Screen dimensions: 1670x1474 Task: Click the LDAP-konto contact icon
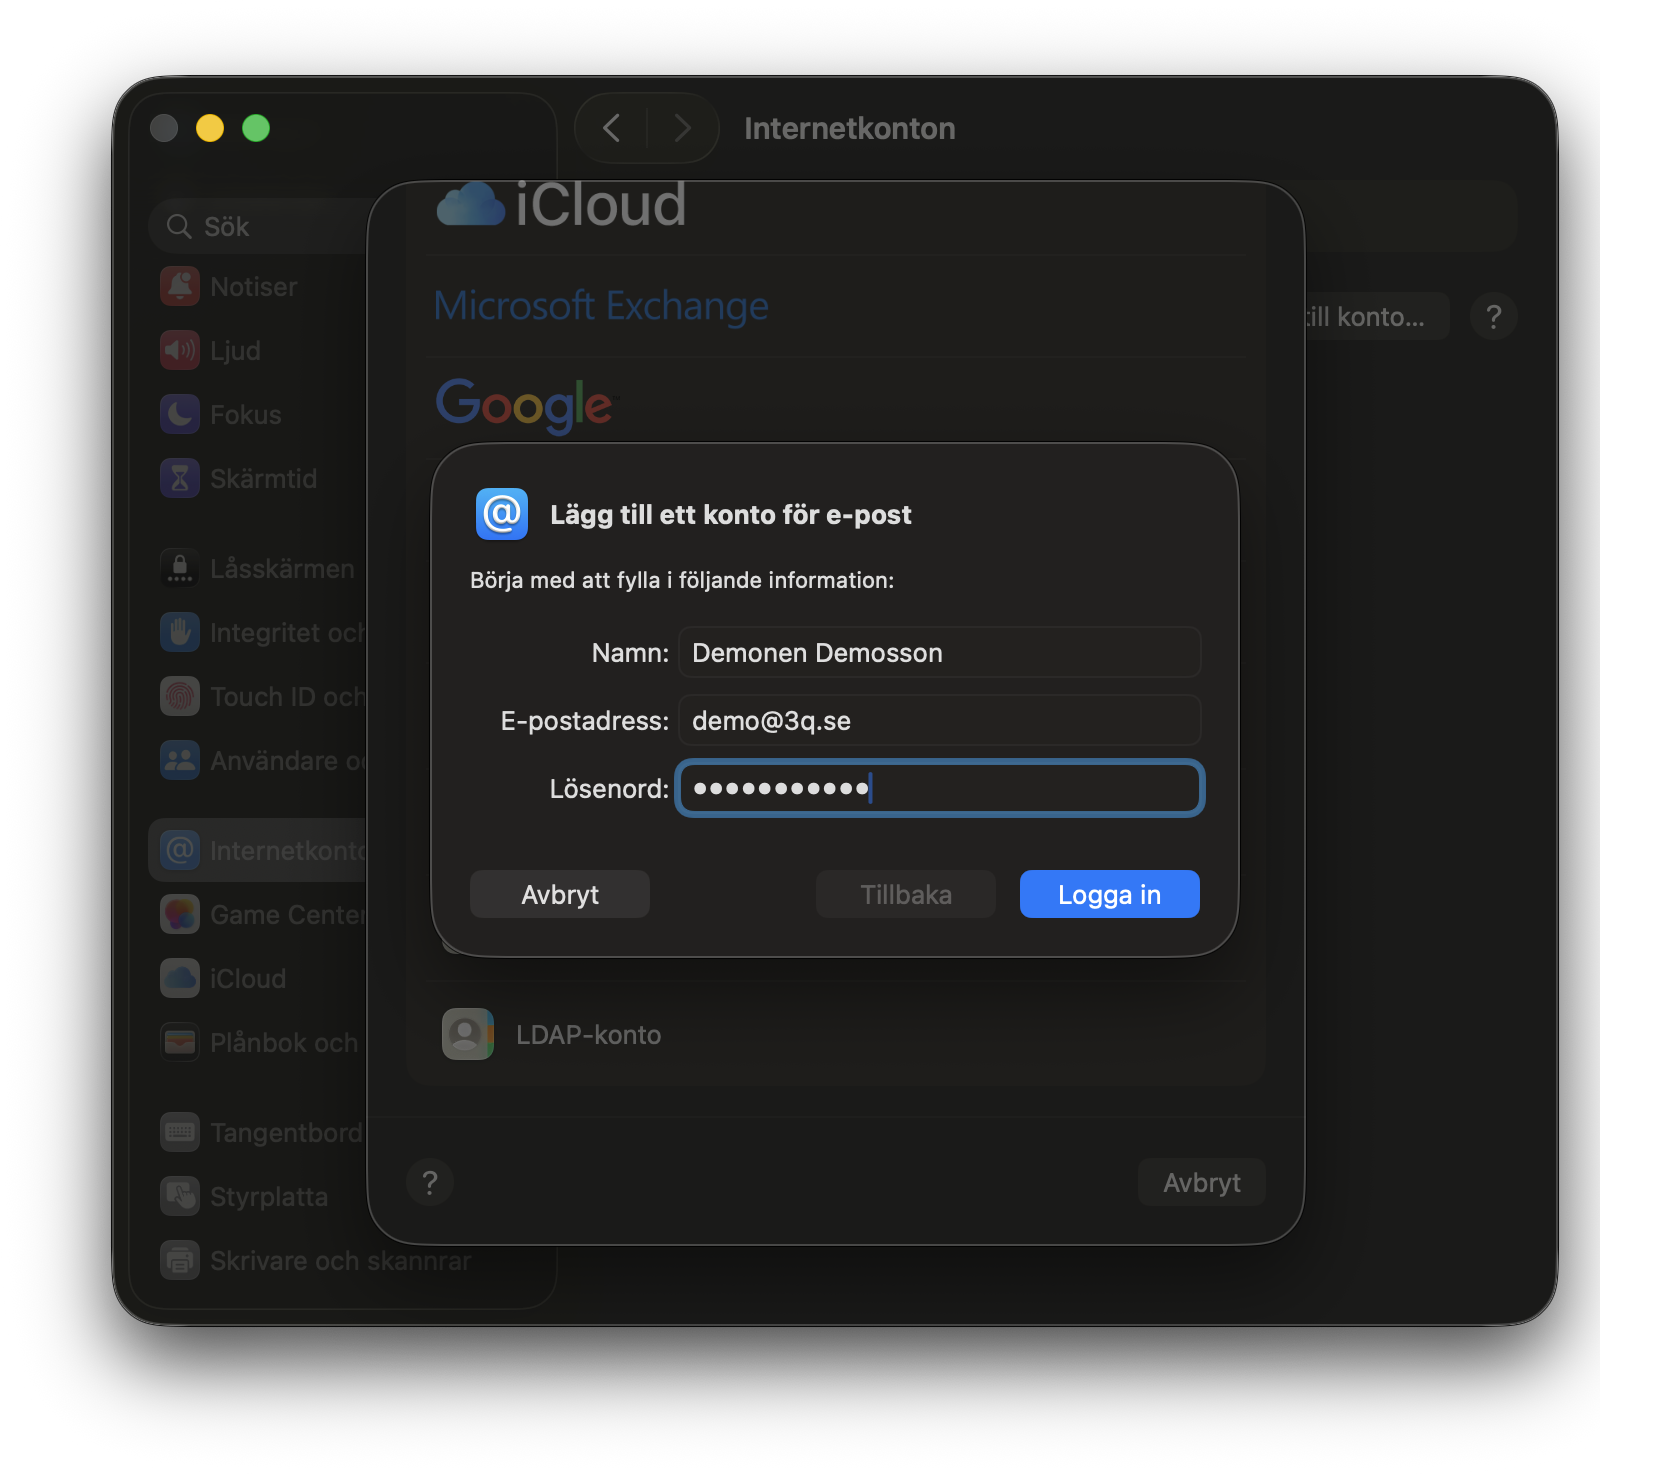468,1035
